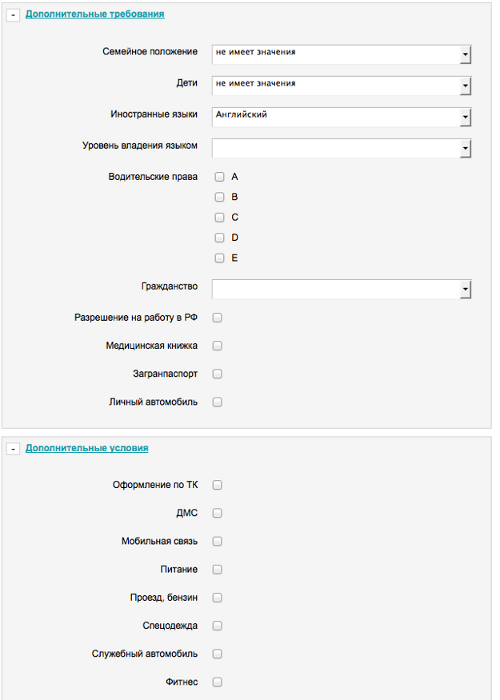Screen dimensions: 500x700
Task: Open the Дети dropdown
Action: [342, 86]
